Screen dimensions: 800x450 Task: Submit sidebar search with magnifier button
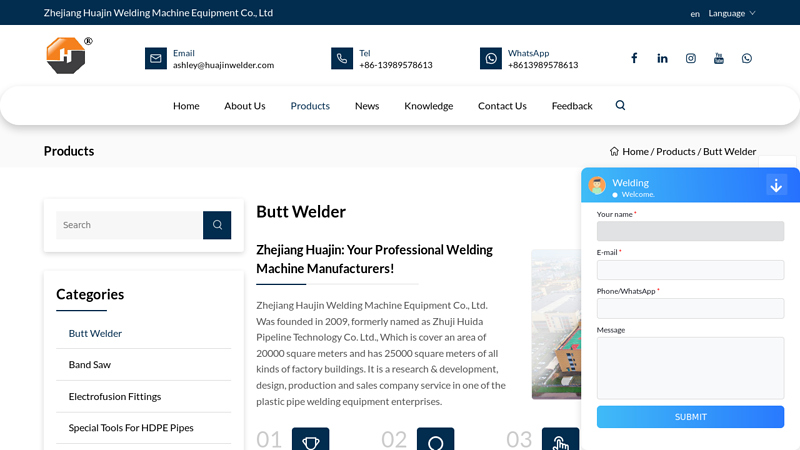pos(217,225)
